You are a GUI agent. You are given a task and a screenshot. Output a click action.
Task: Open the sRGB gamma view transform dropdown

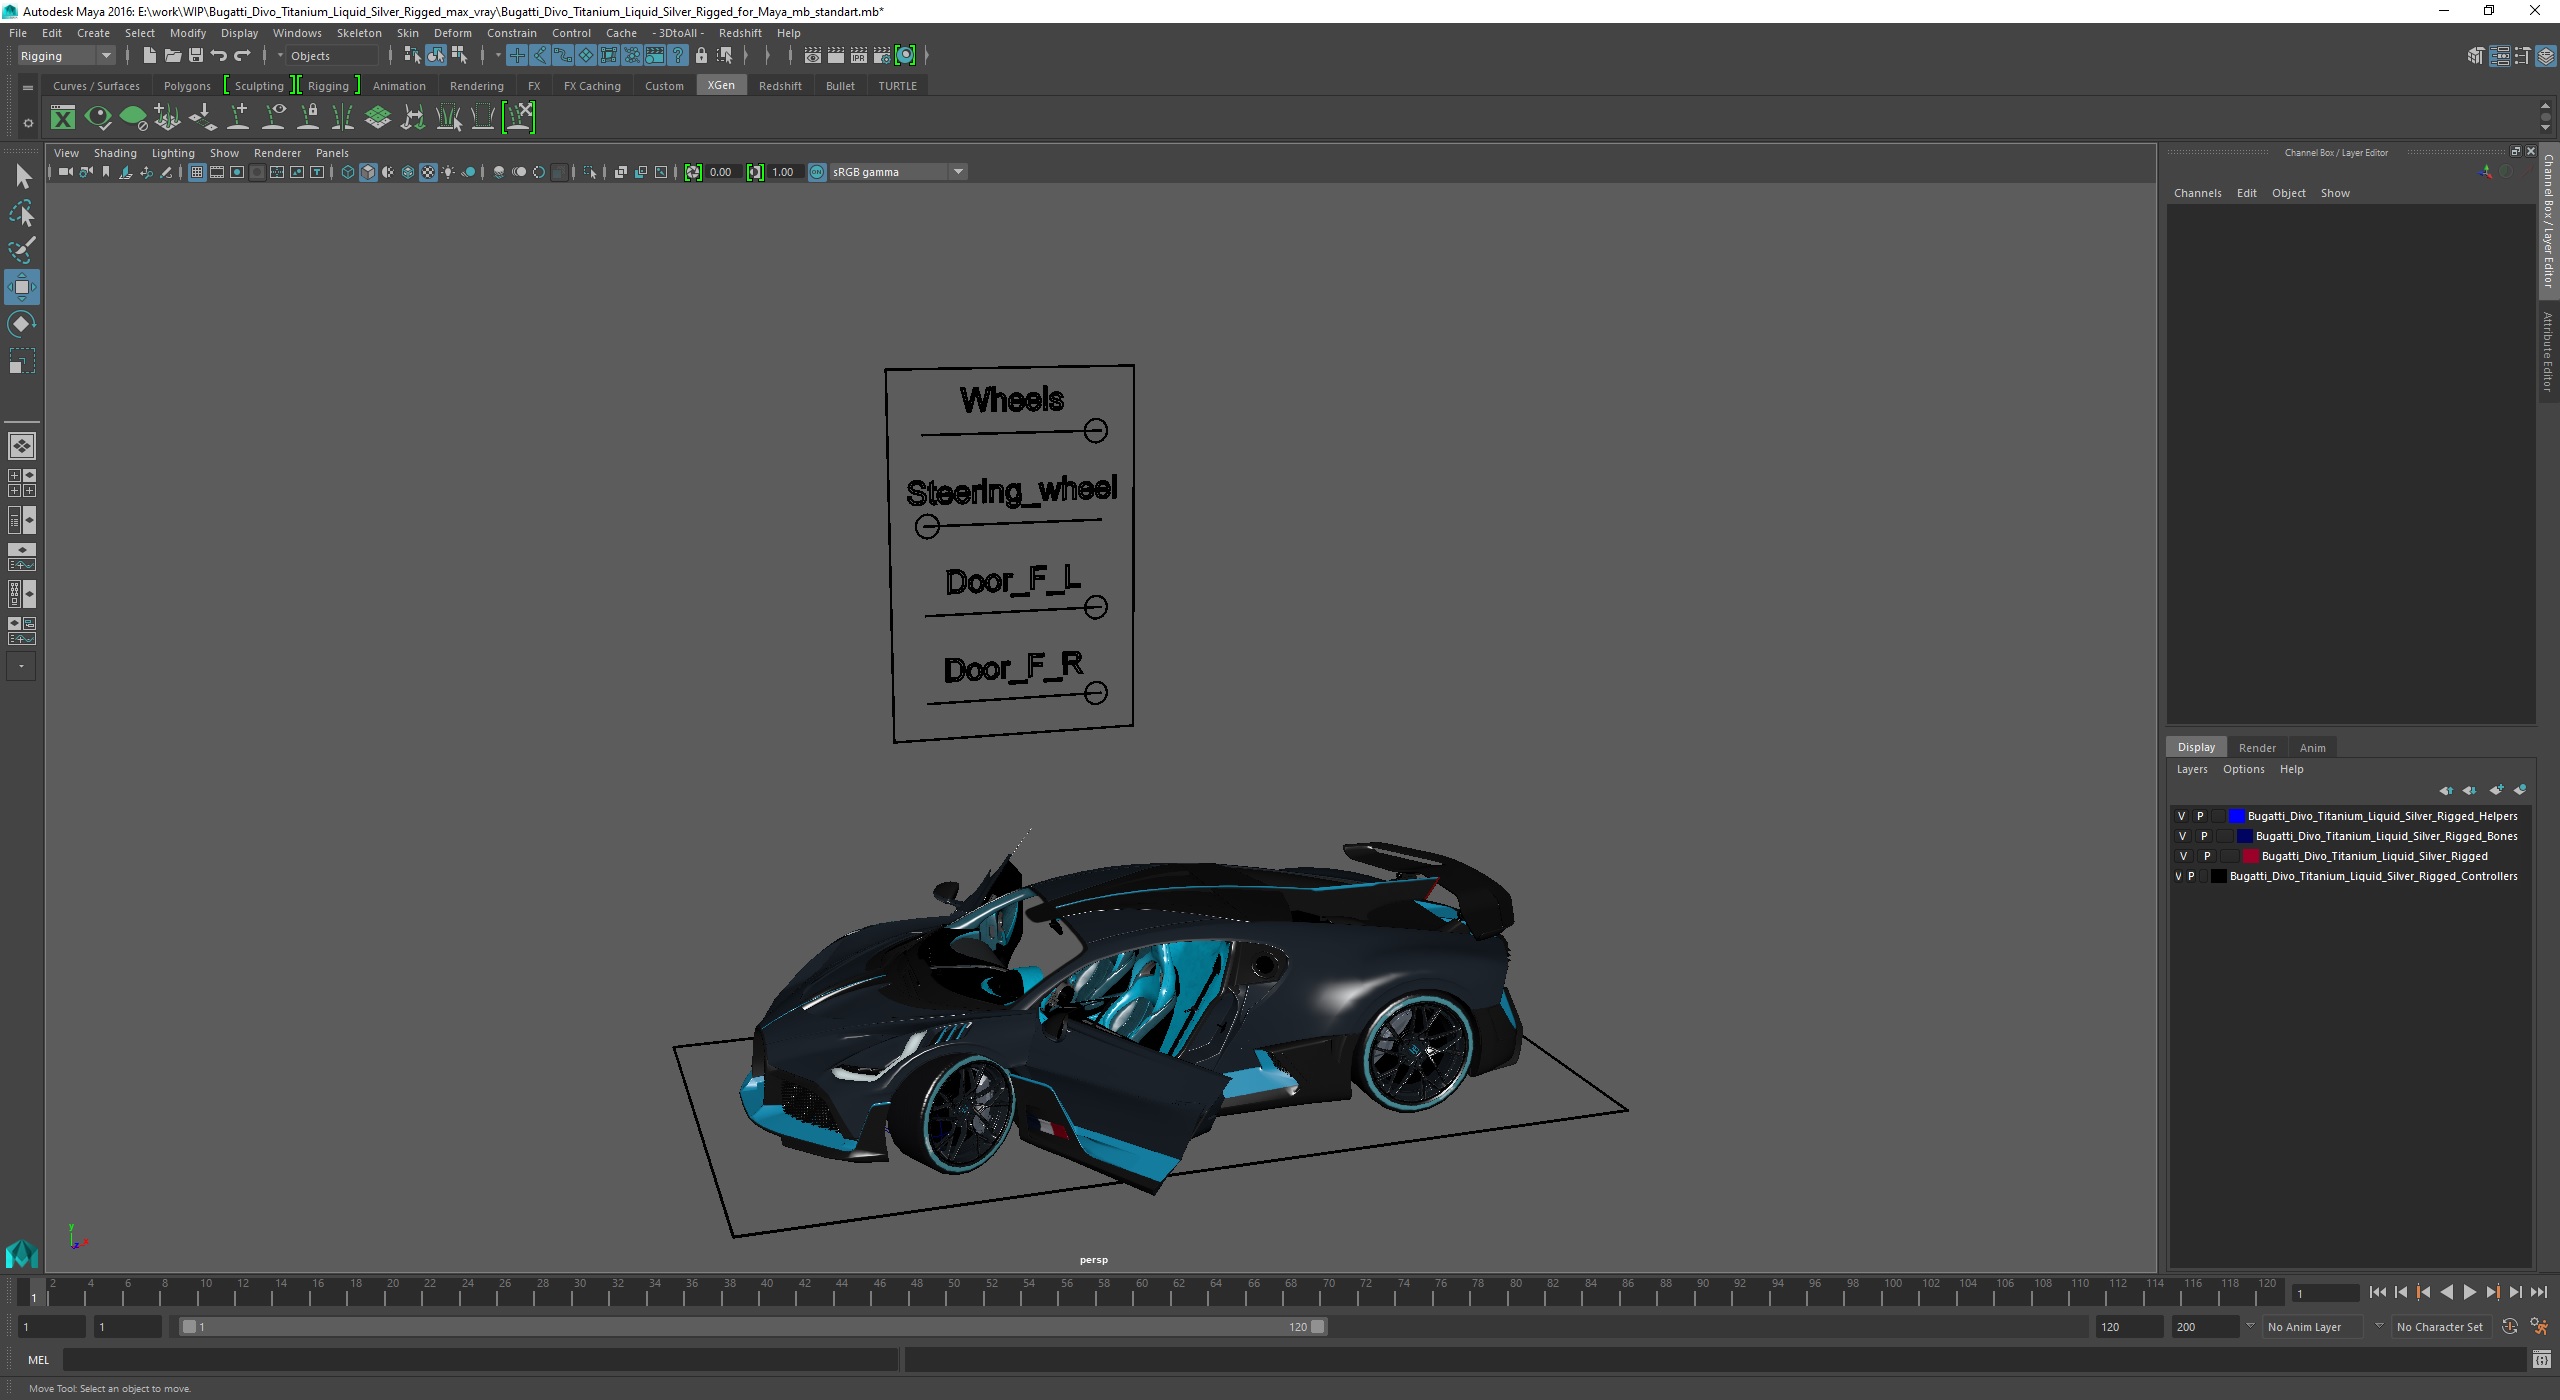coord(898,172)
